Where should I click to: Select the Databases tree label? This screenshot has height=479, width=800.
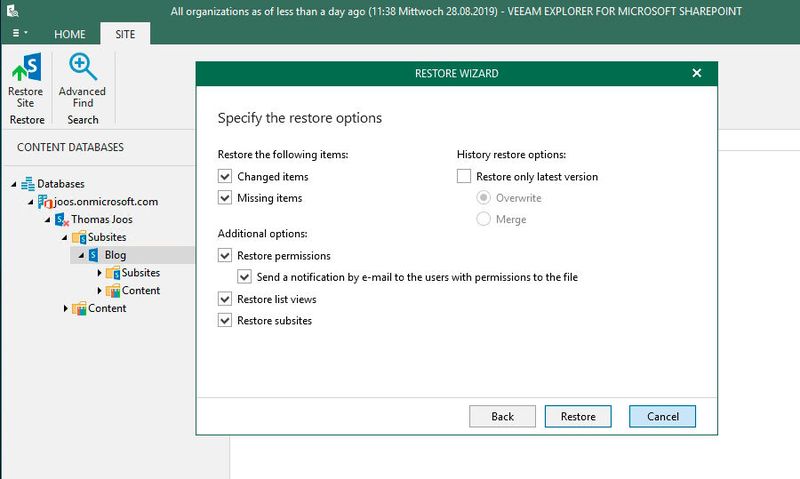point(61,184)
